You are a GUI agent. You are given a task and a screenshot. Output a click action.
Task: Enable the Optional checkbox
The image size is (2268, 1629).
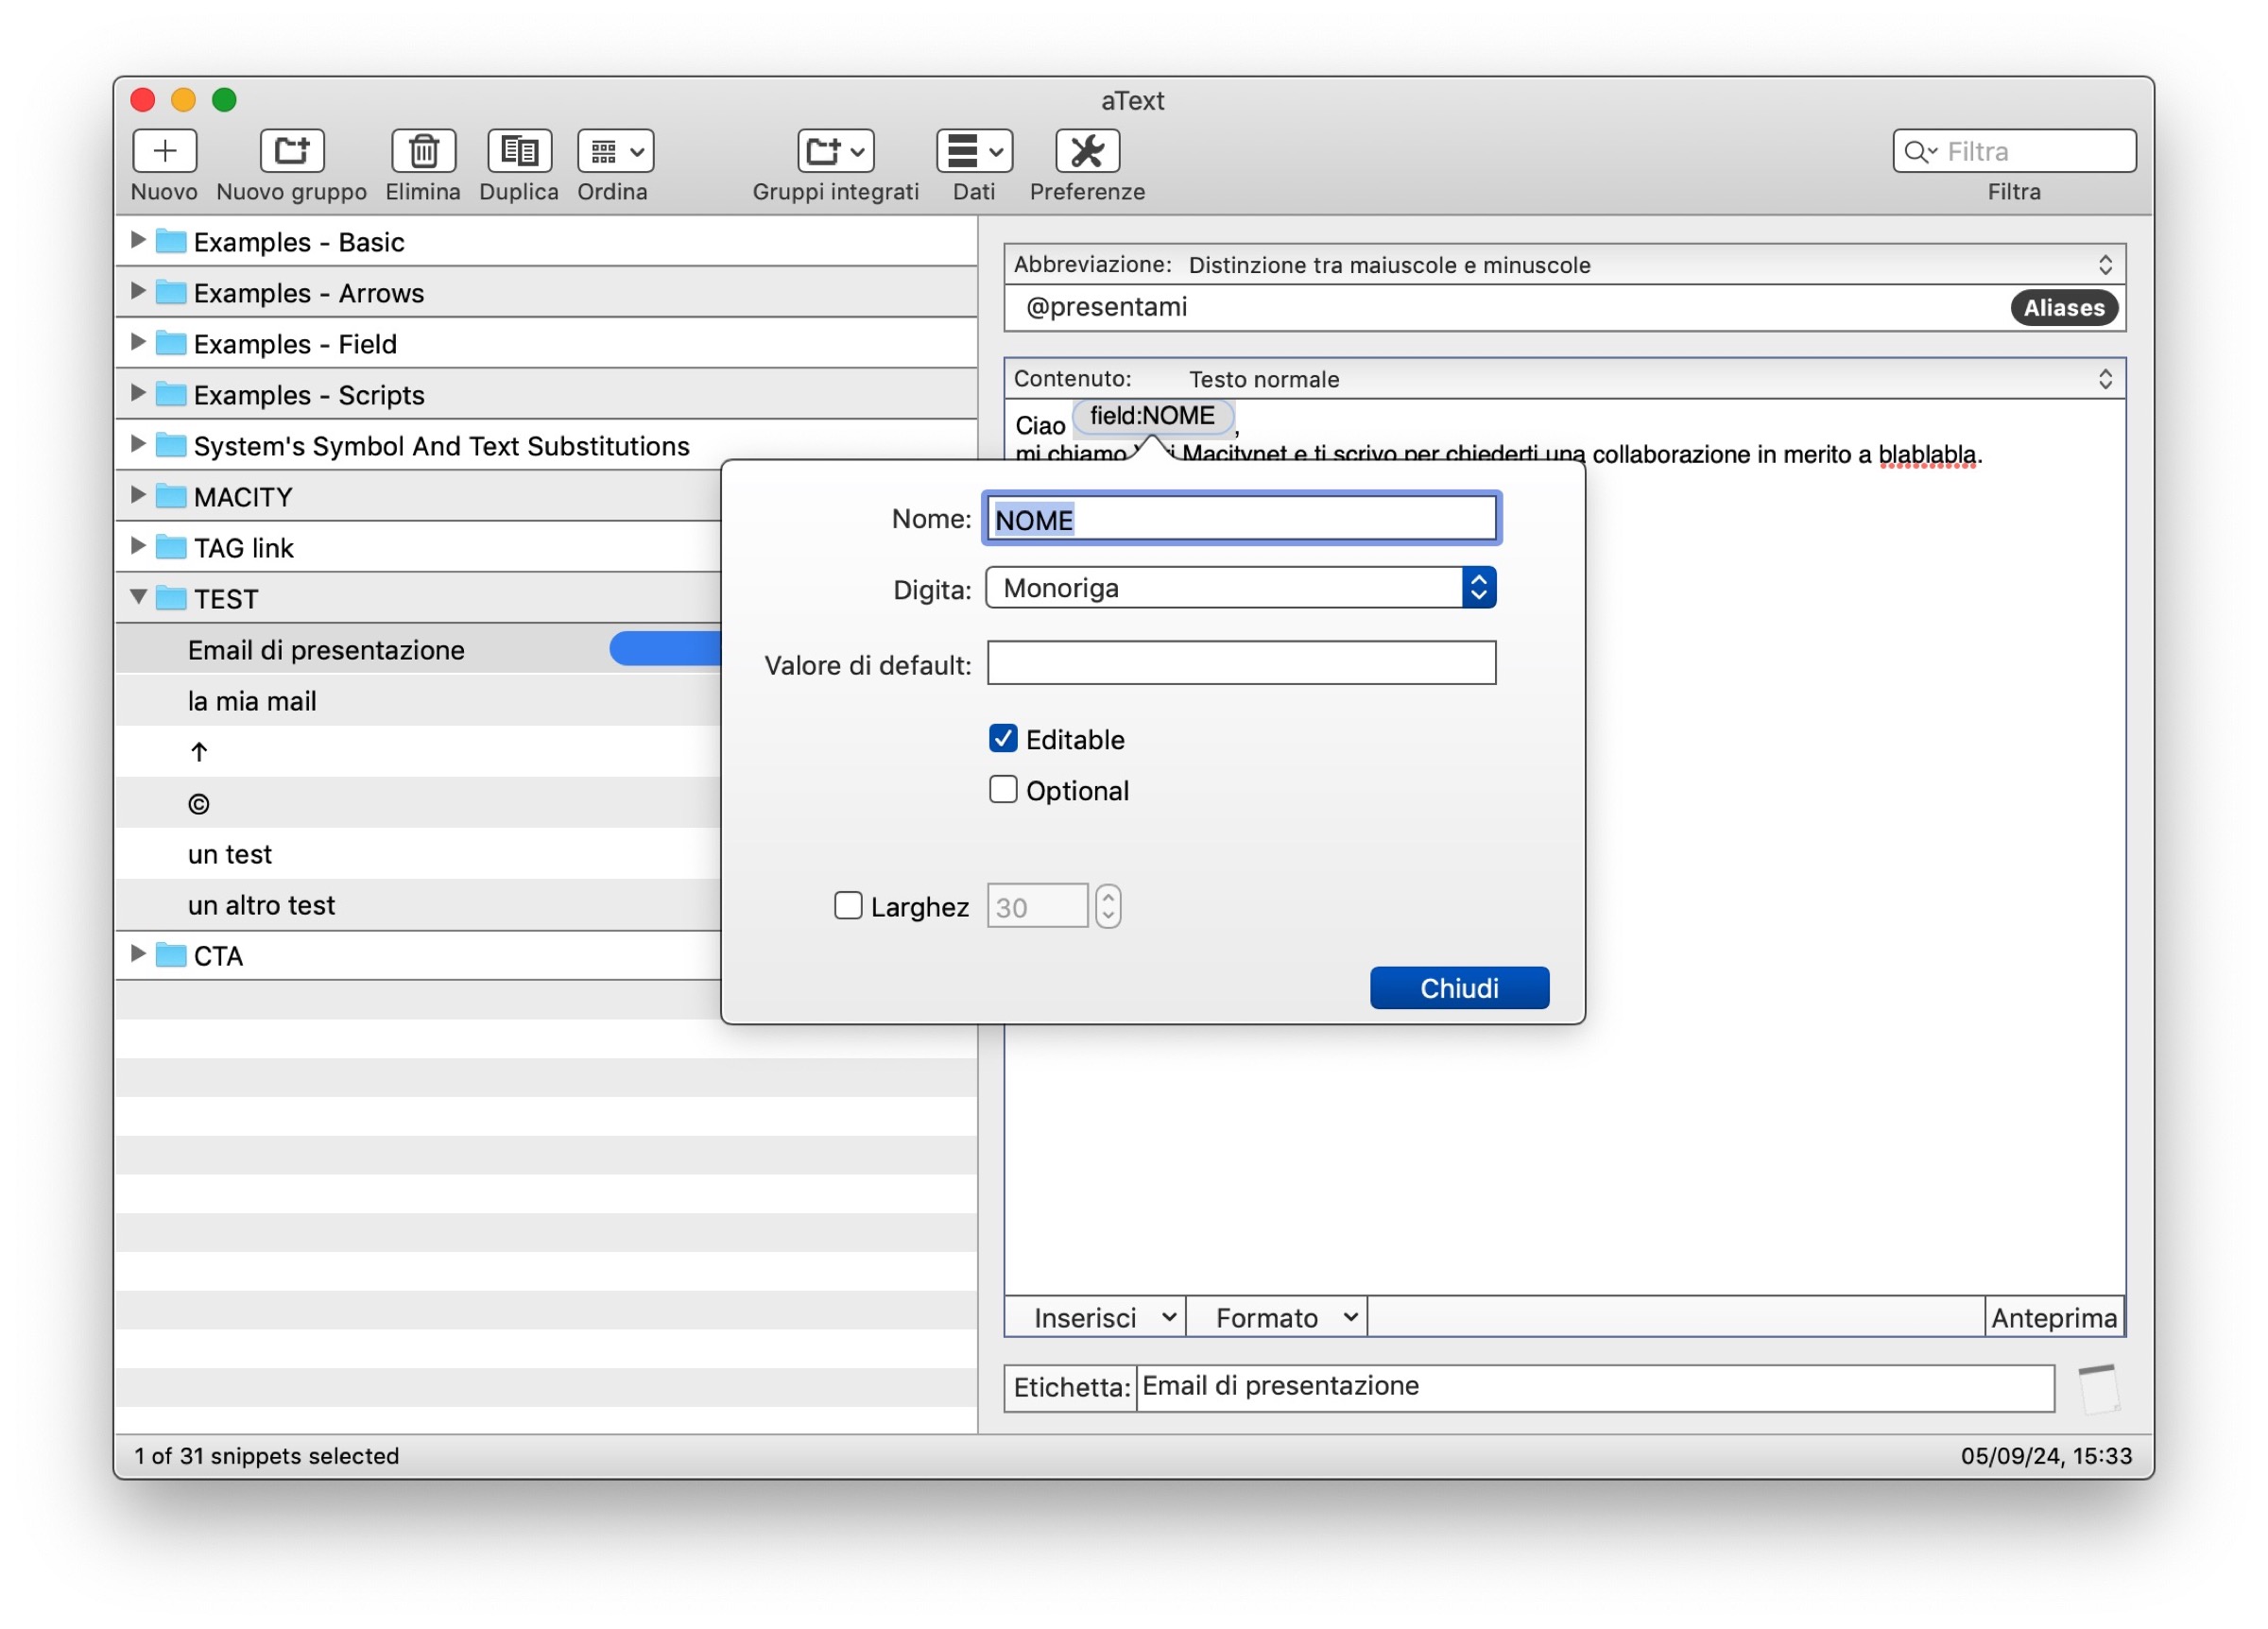point(1003,789)
